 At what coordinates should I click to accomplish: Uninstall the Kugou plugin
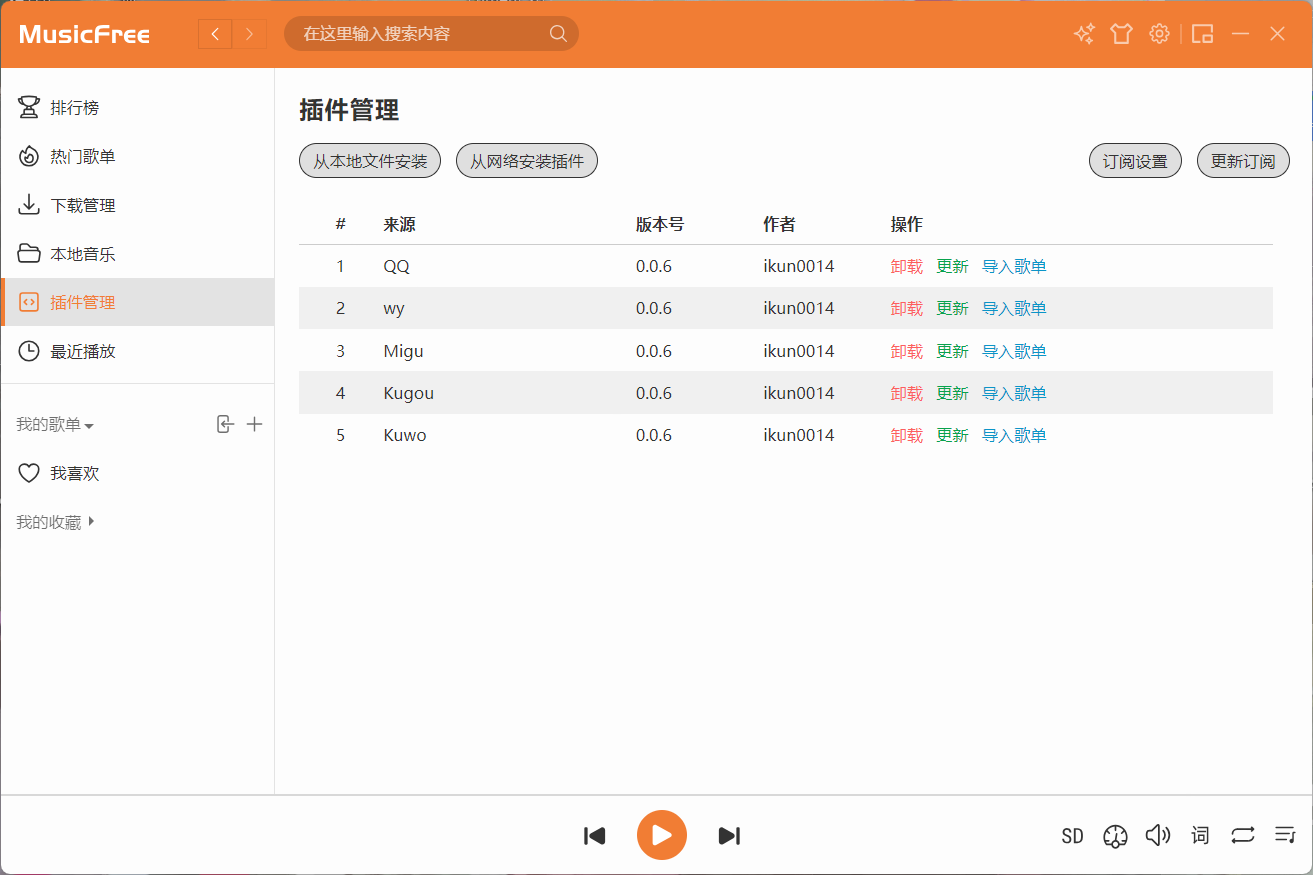coord(907,393)
